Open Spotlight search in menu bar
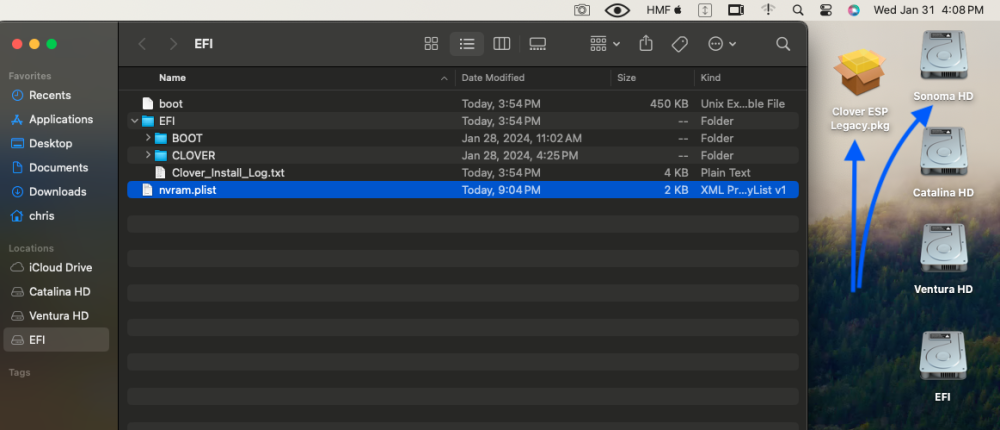The height and width of the screenshot is (430, 1000). point(797,10)
